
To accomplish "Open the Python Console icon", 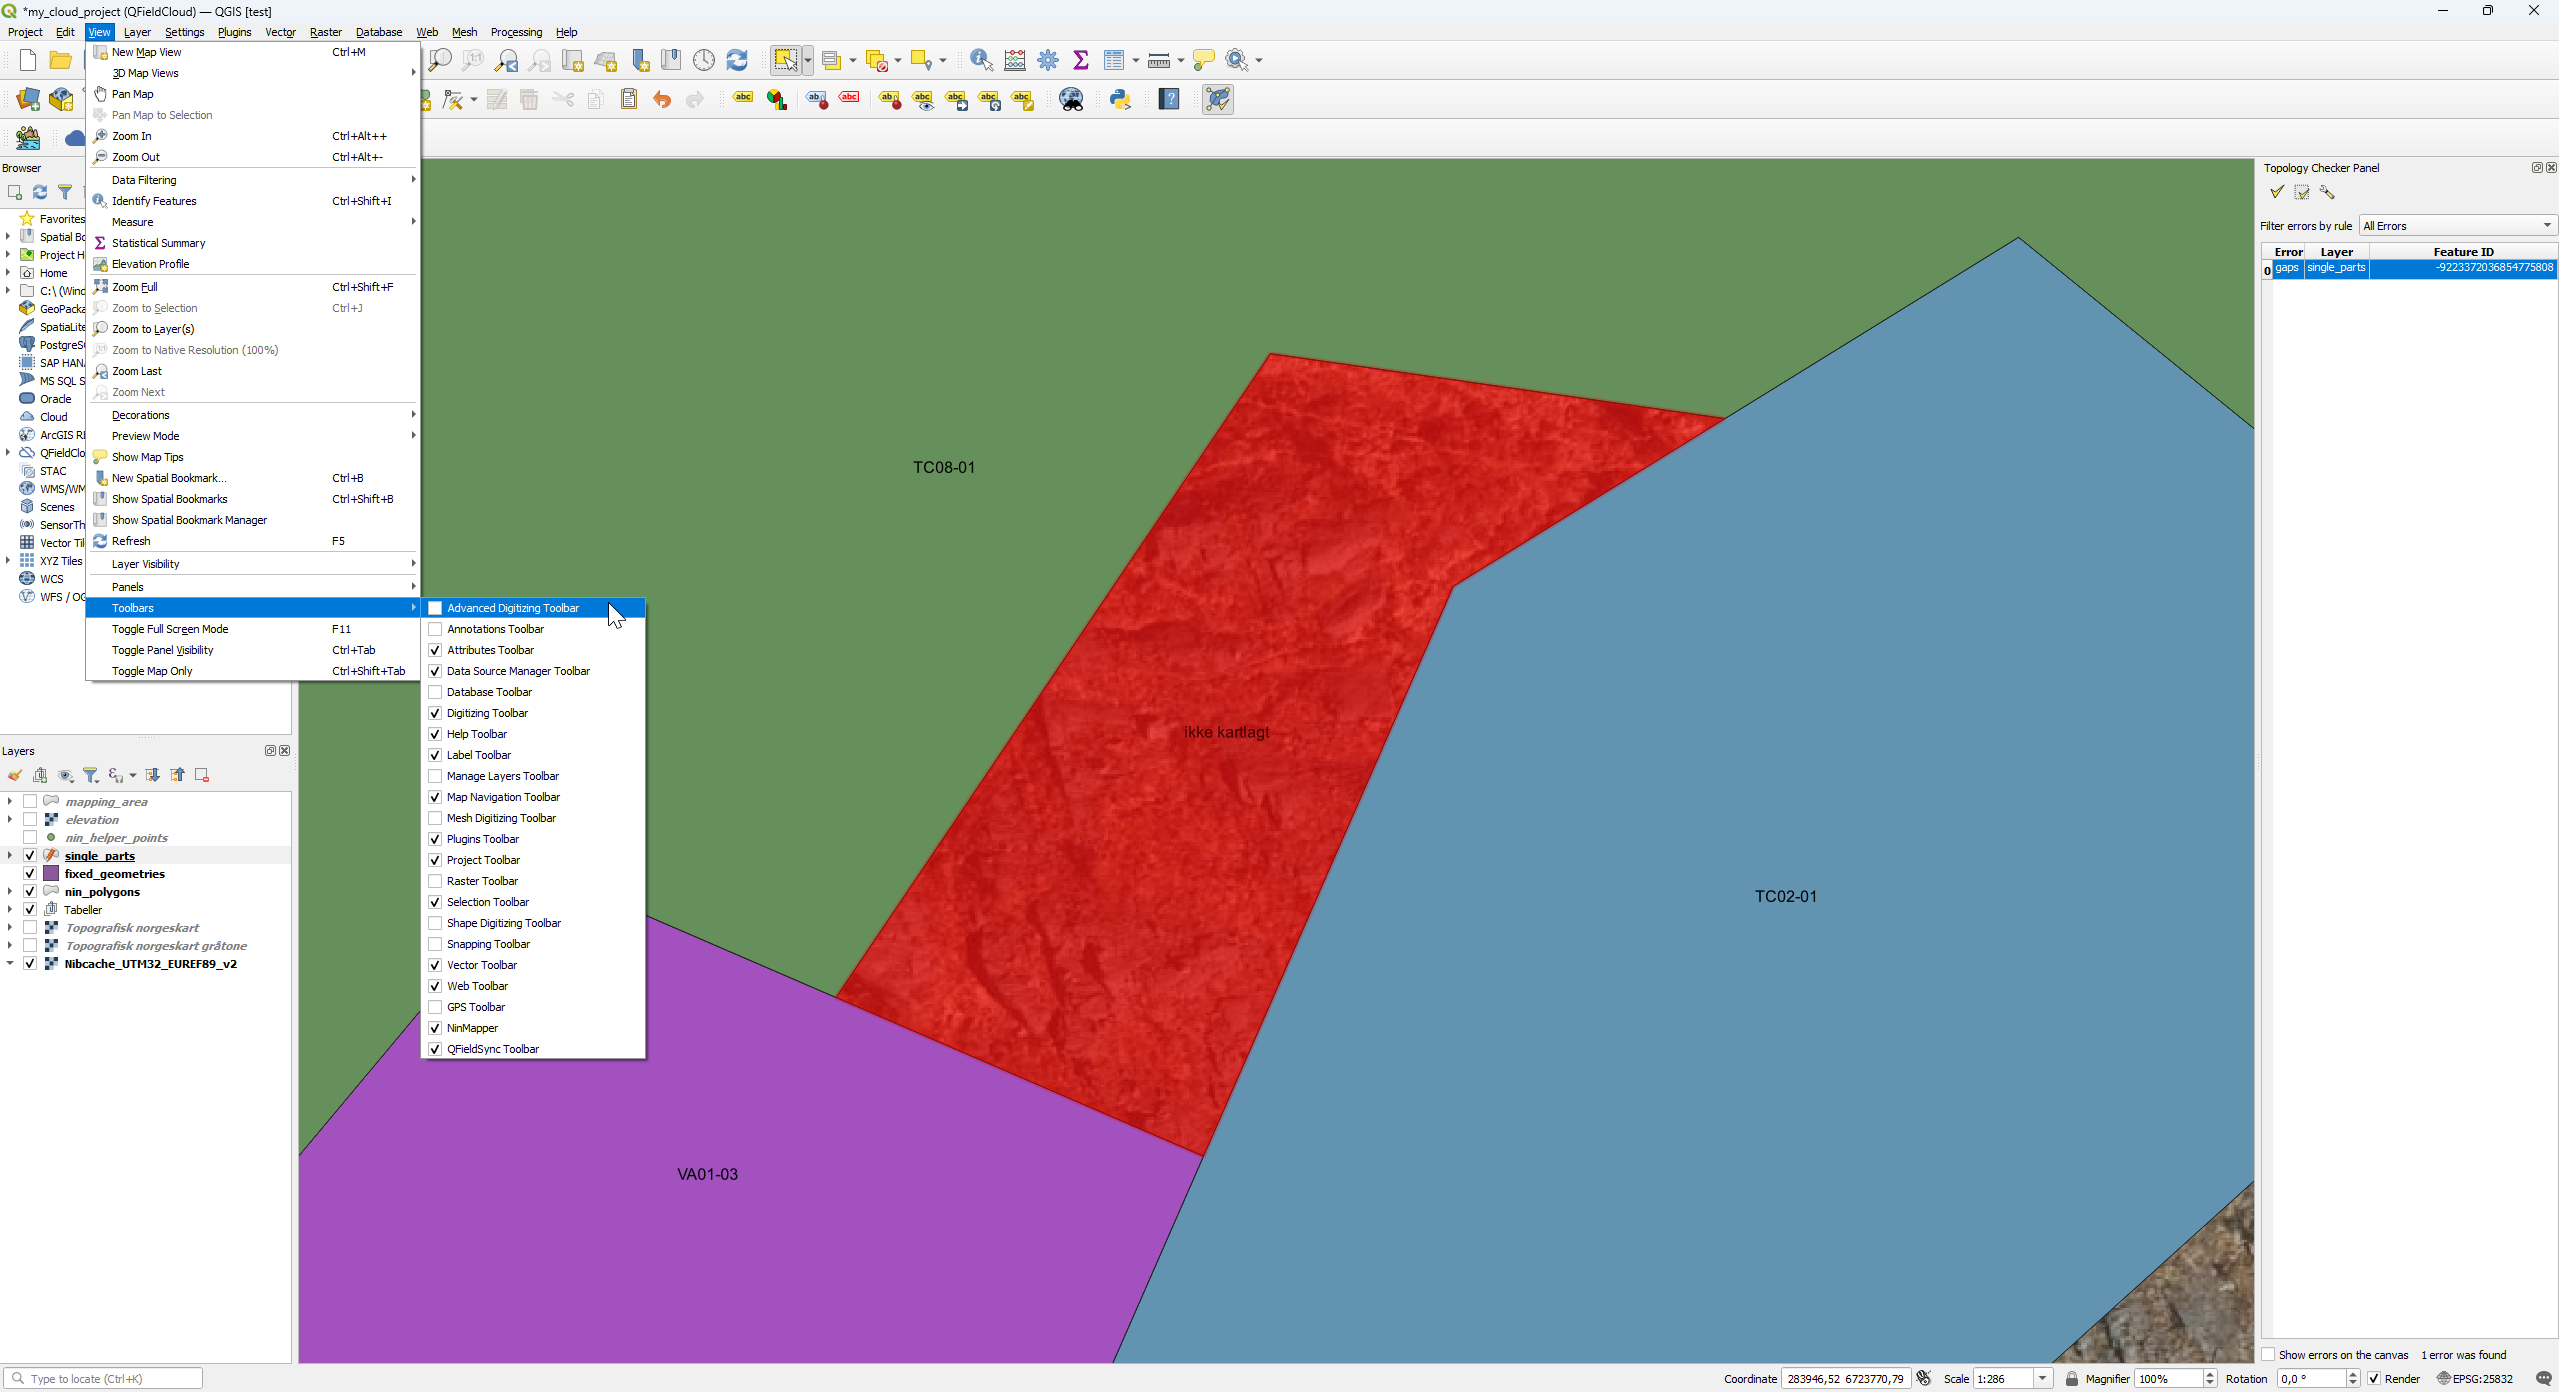I will point(1119,99).
